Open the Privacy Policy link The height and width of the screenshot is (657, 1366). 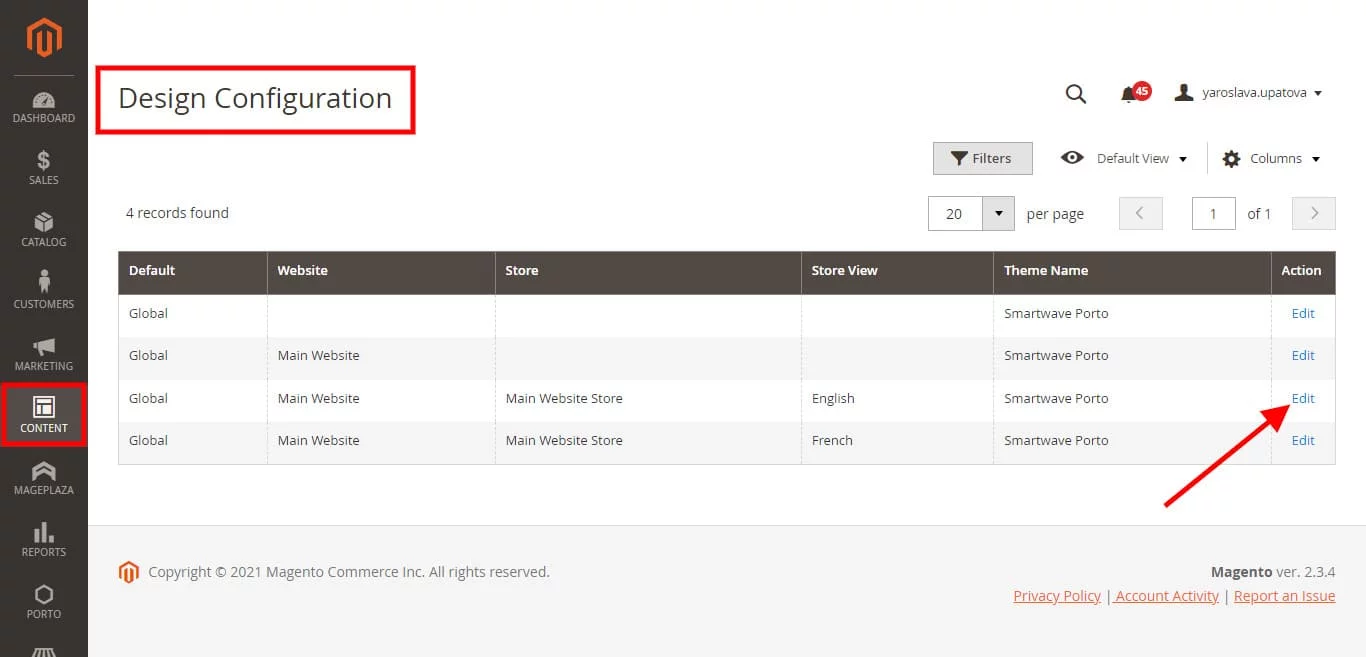[1057, 596]
